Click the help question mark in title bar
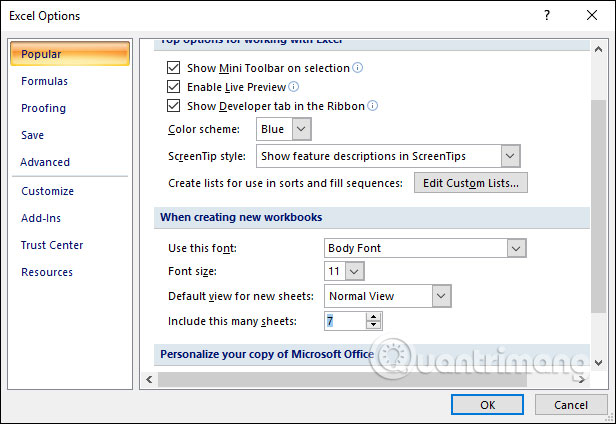Screen dimensions: 616x424 [x=546, y=15]
